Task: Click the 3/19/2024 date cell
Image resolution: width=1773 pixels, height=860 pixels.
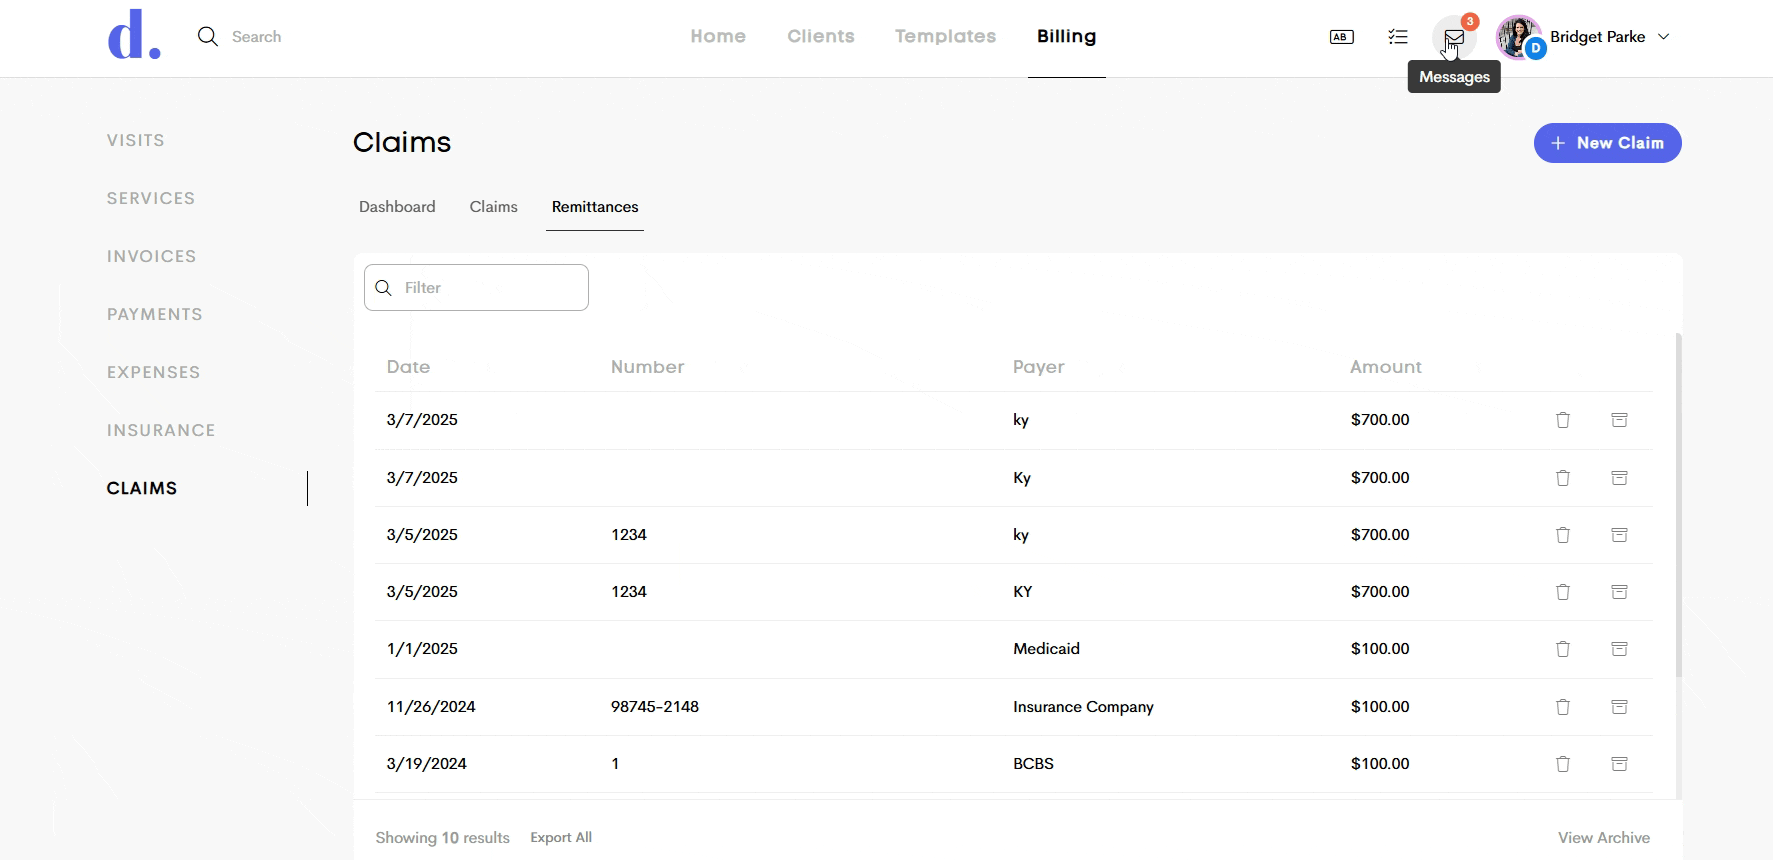Action: pyautogui.click(x=427, y=764)
